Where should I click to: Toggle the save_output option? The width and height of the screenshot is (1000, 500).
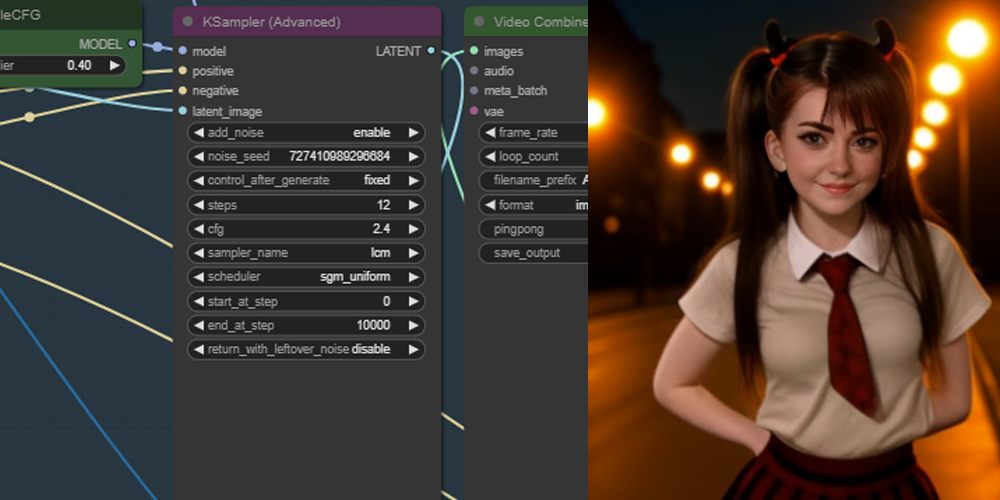[x=533, y=253]
